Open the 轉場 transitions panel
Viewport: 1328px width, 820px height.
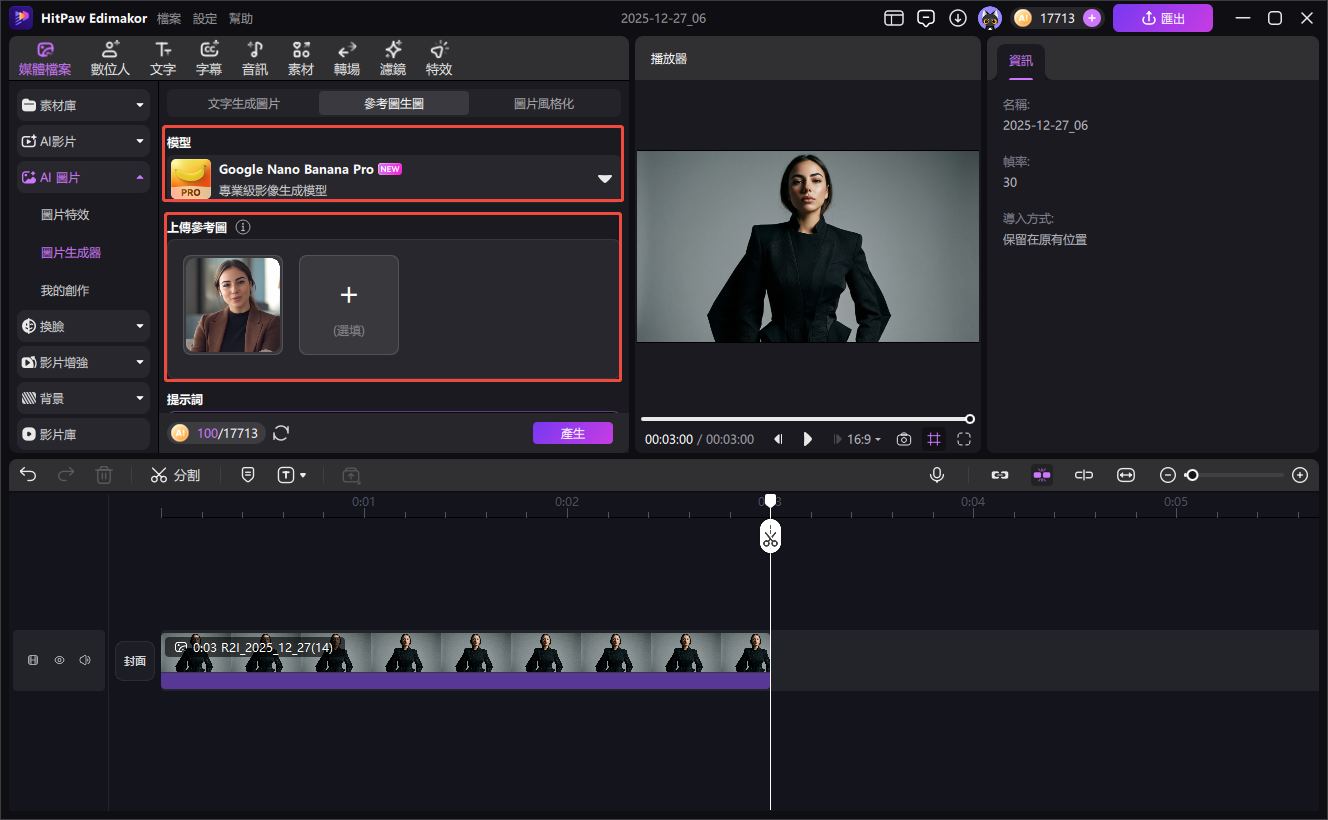(x=347, y=58)
